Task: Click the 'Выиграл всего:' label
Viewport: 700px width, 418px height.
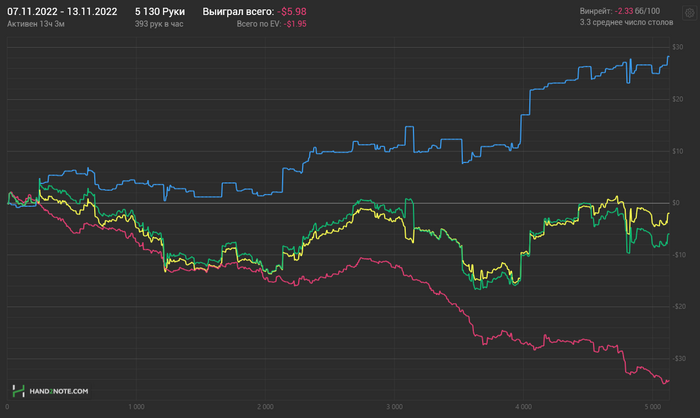Action: point(238,12)
